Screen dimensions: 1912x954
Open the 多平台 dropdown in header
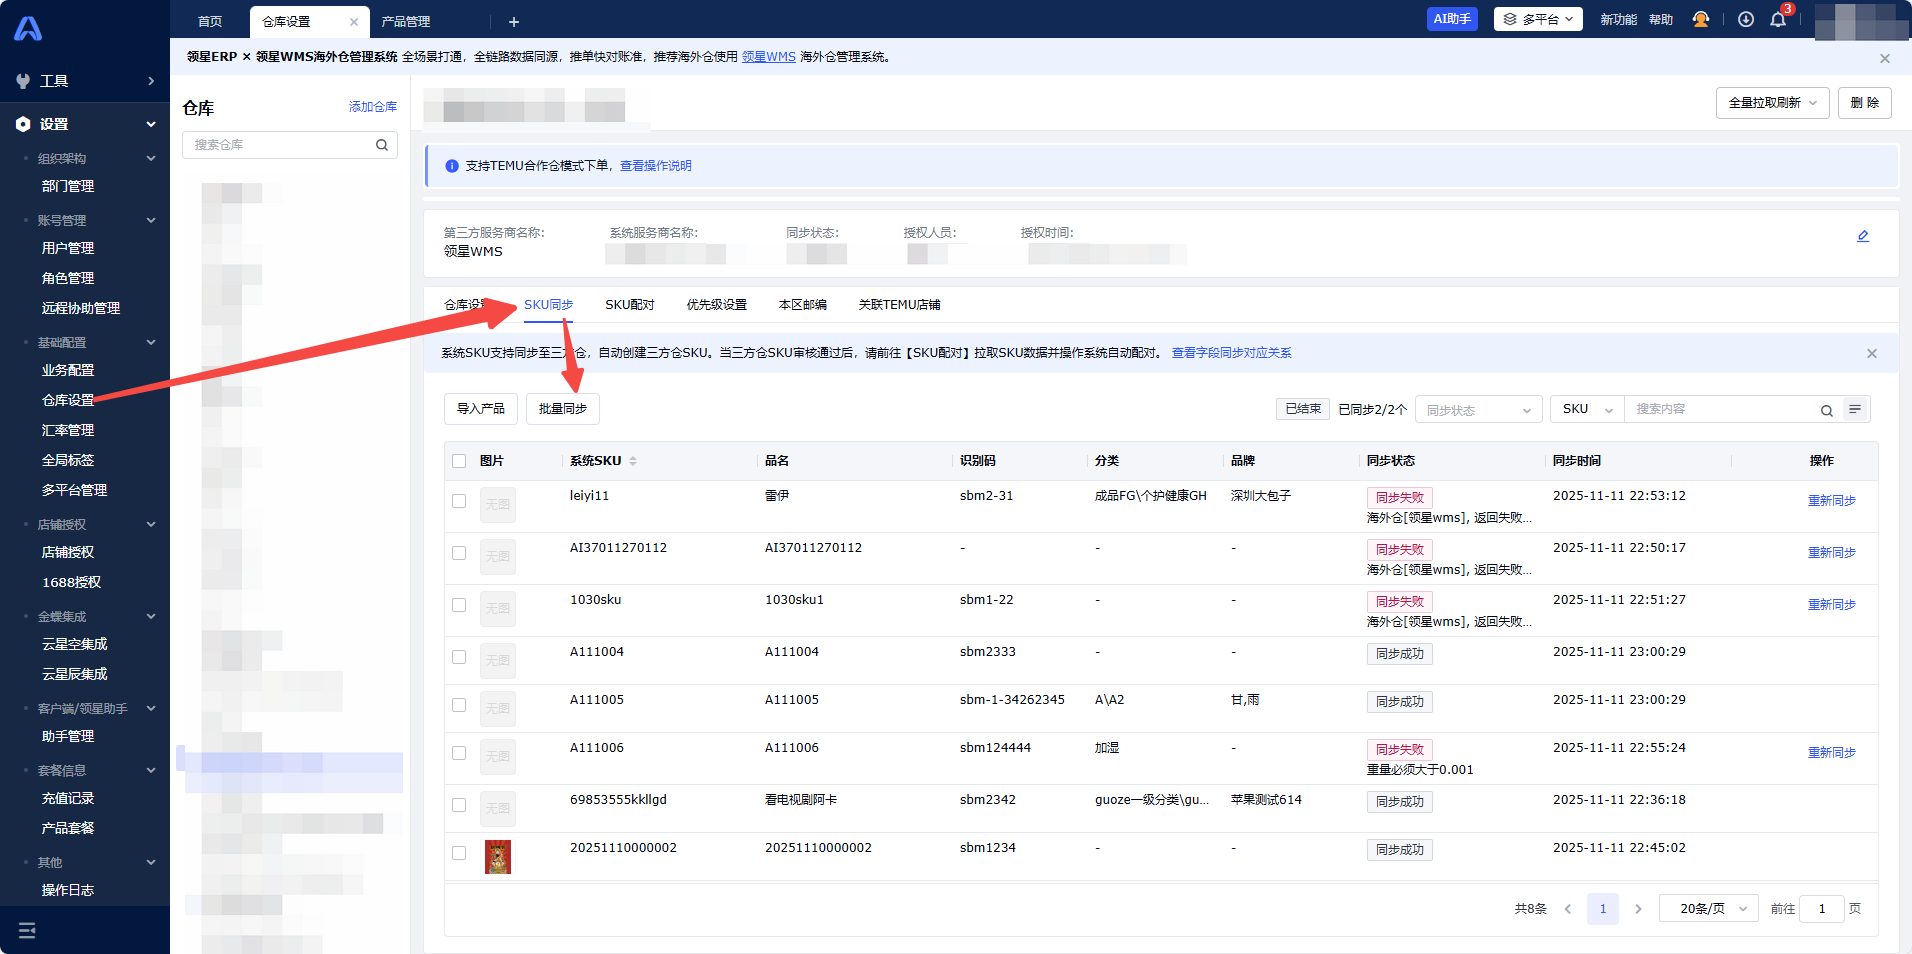tap(1537, 19)
